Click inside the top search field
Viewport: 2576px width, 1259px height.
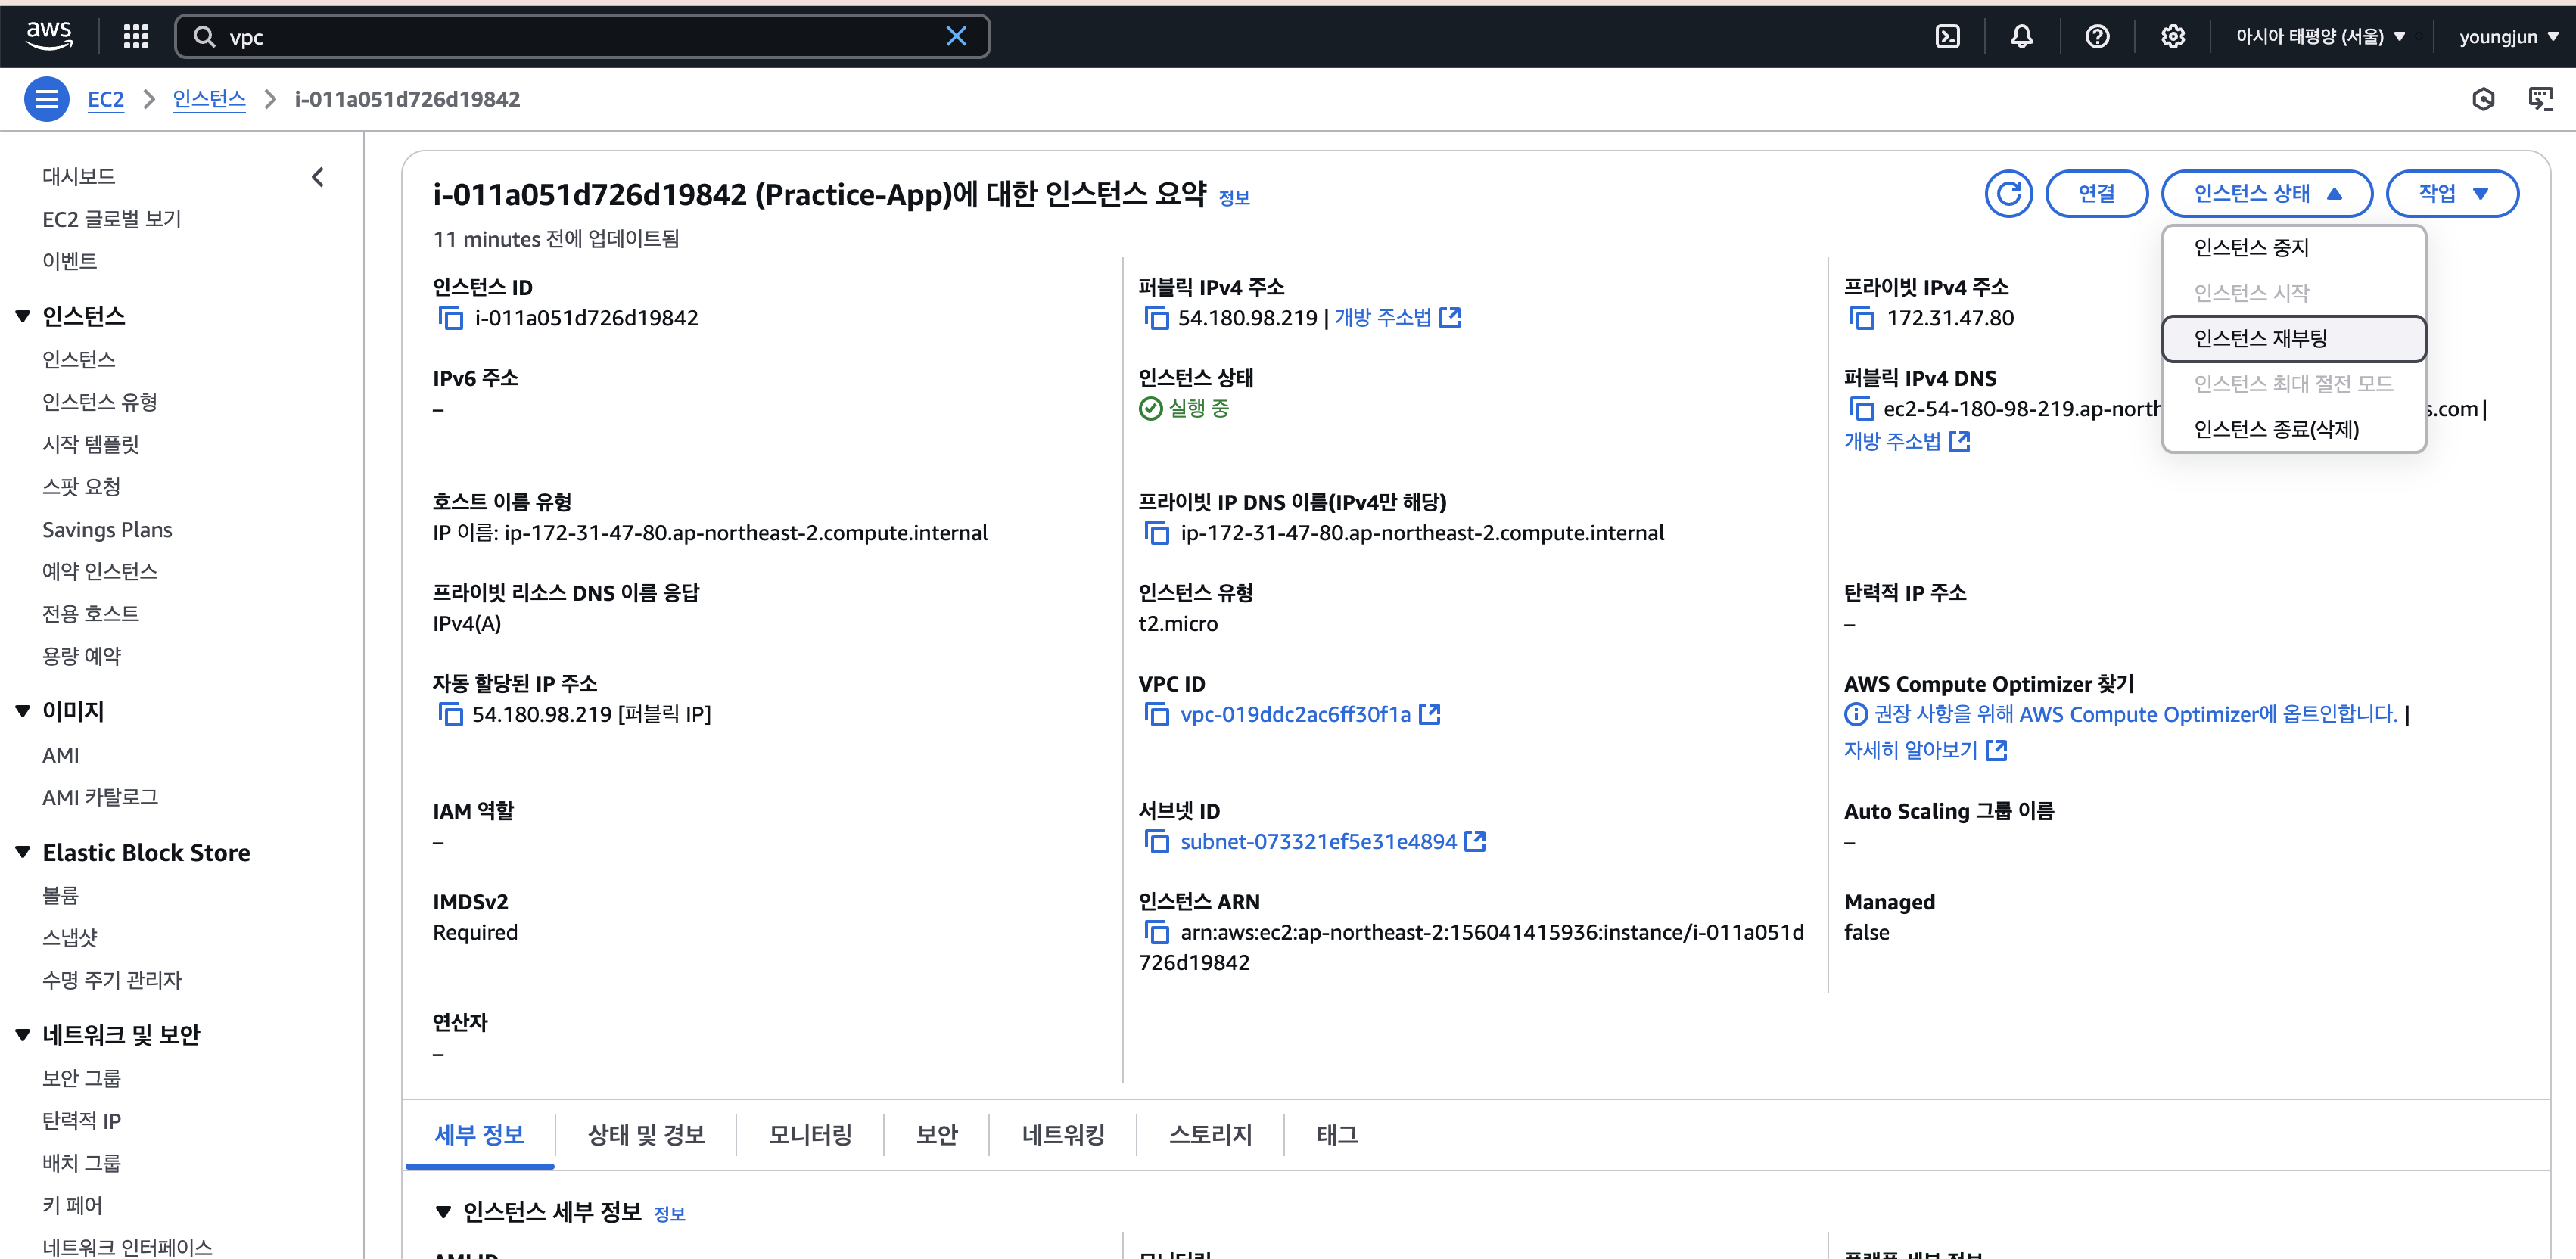tap(580, 37)
